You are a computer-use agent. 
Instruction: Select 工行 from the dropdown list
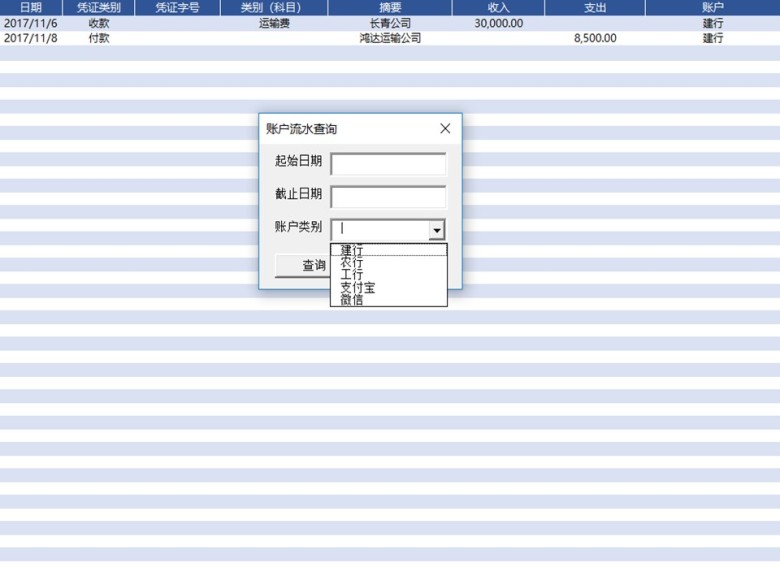[389, 275]
